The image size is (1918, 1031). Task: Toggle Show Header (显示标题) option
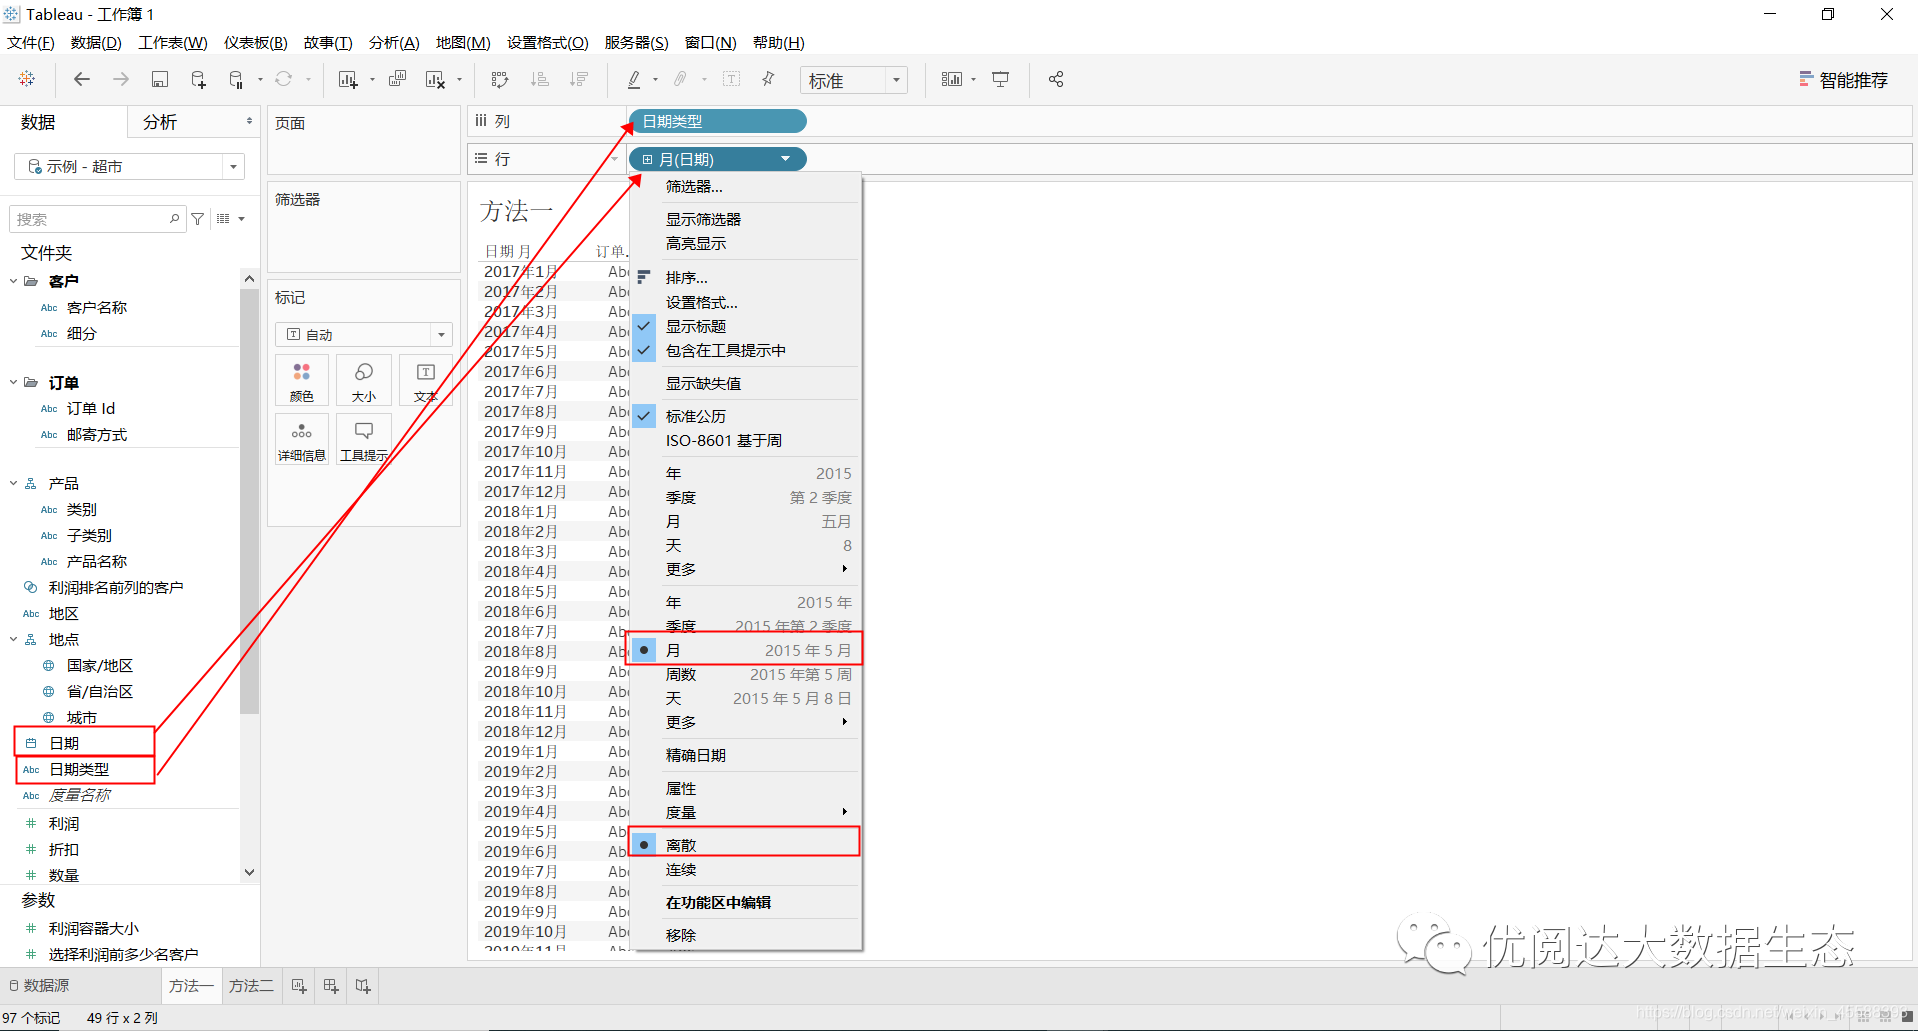[x=745, y=327]
